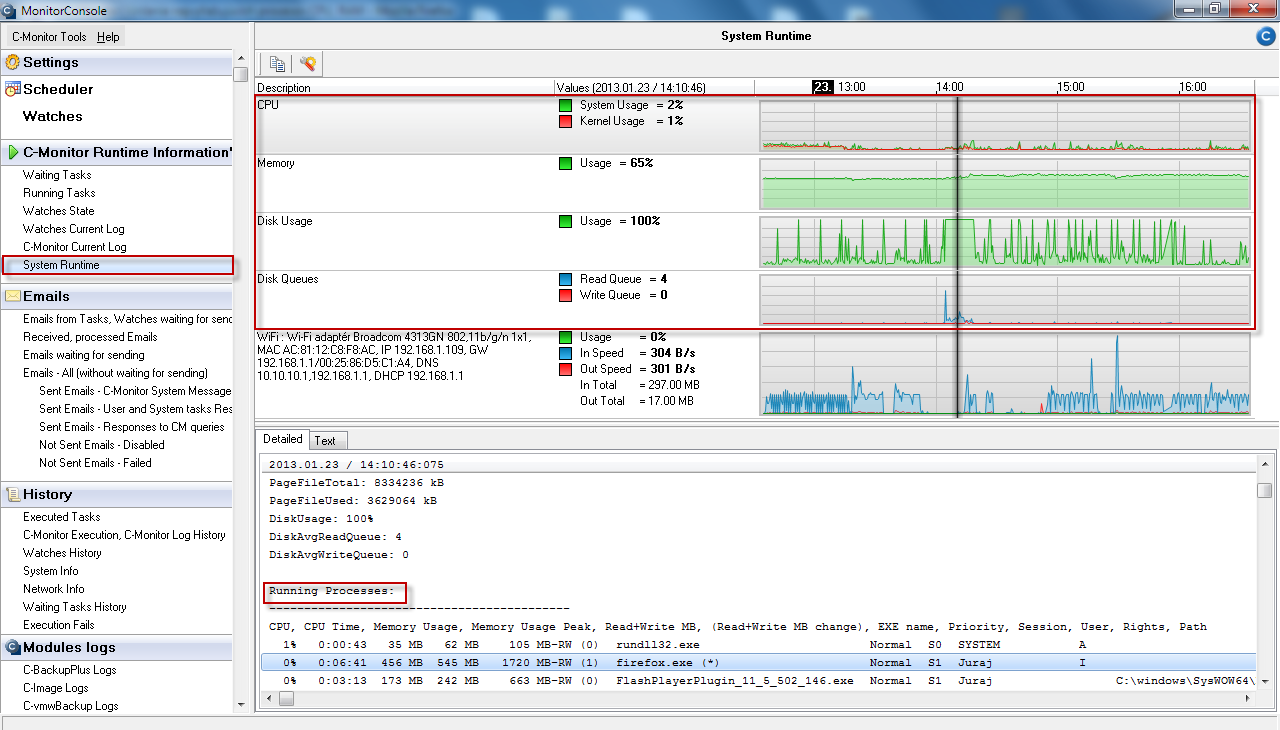Click the CPU usage graph
1280x730 pixels.
(x=1005, y=125)
